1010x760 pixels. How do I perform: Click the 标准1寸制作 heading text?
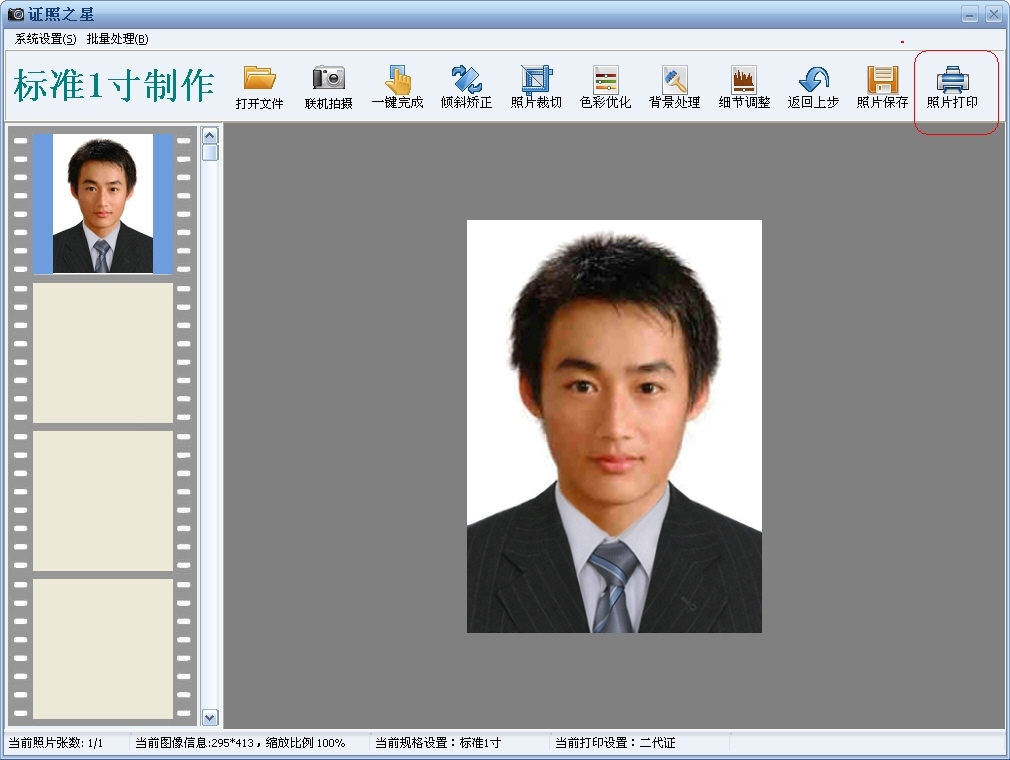pos(113,85)
